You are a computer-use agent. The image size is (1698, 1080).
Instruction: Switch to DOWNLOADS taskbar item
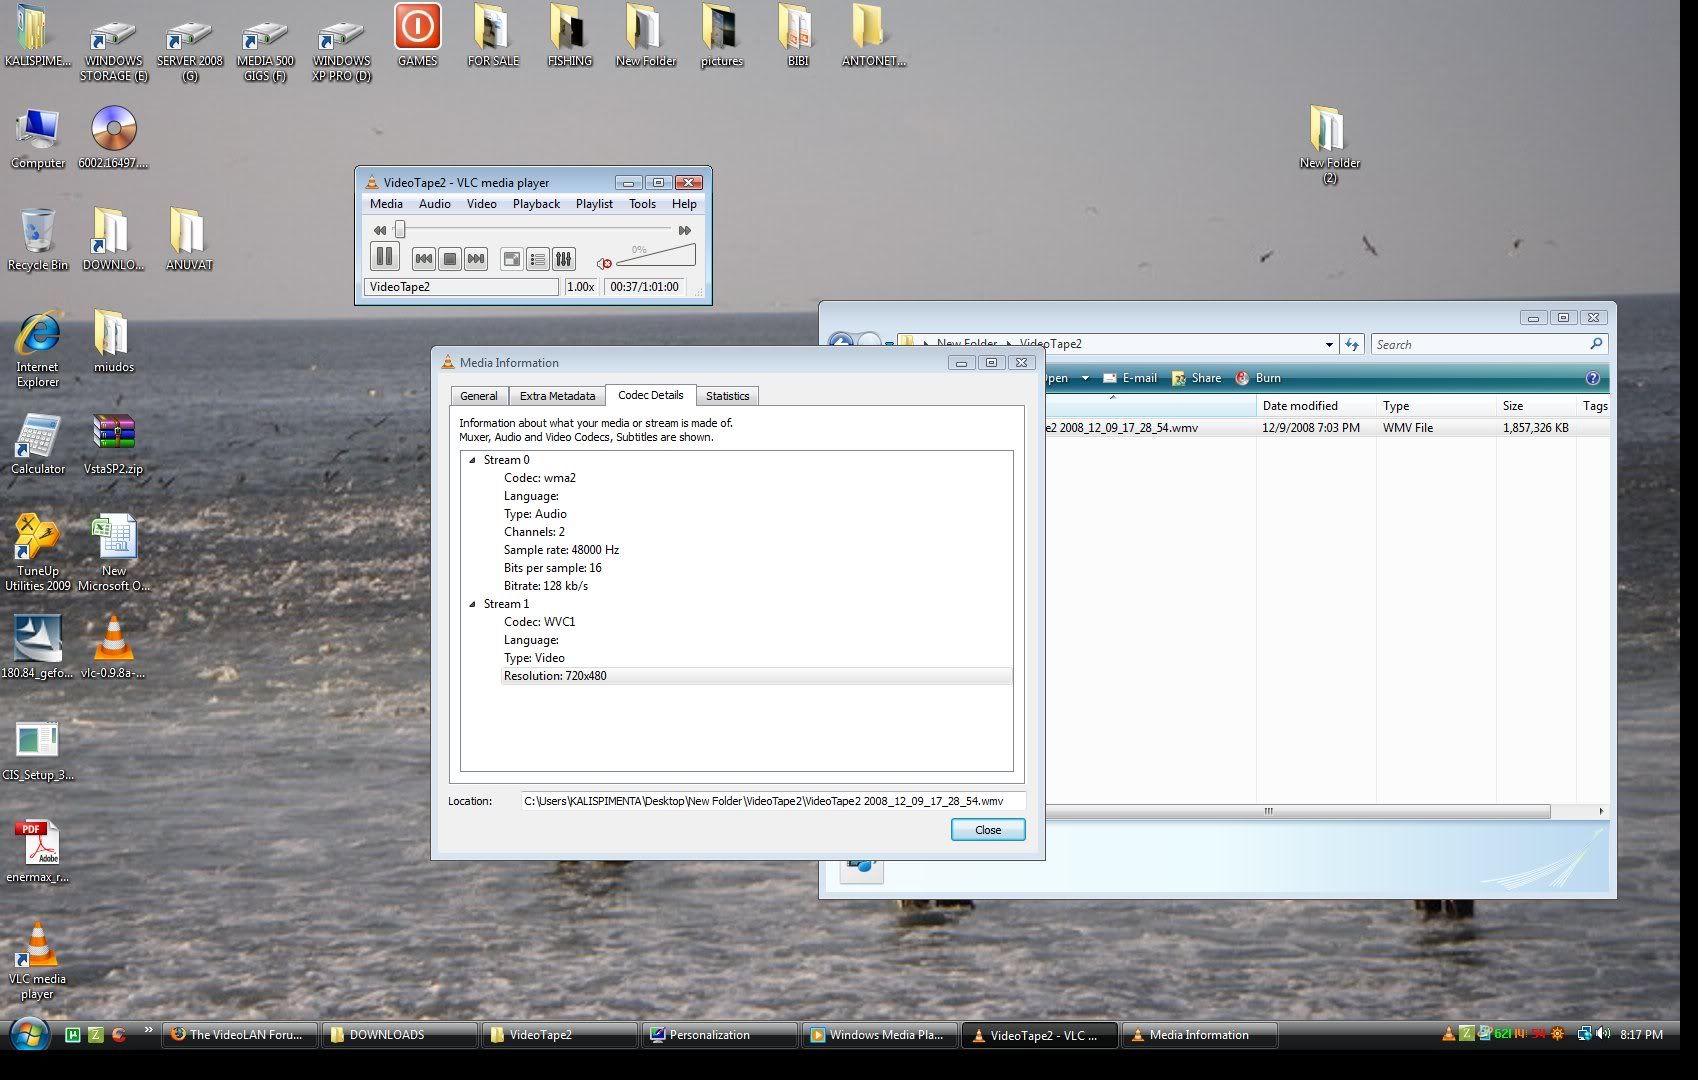pos(400,1035)
